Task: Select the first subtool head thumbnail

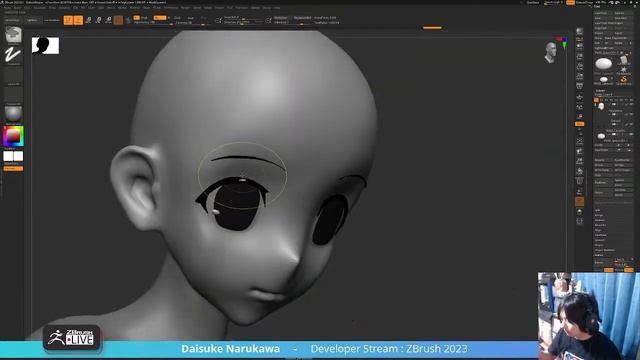Action: click(601, 107)
